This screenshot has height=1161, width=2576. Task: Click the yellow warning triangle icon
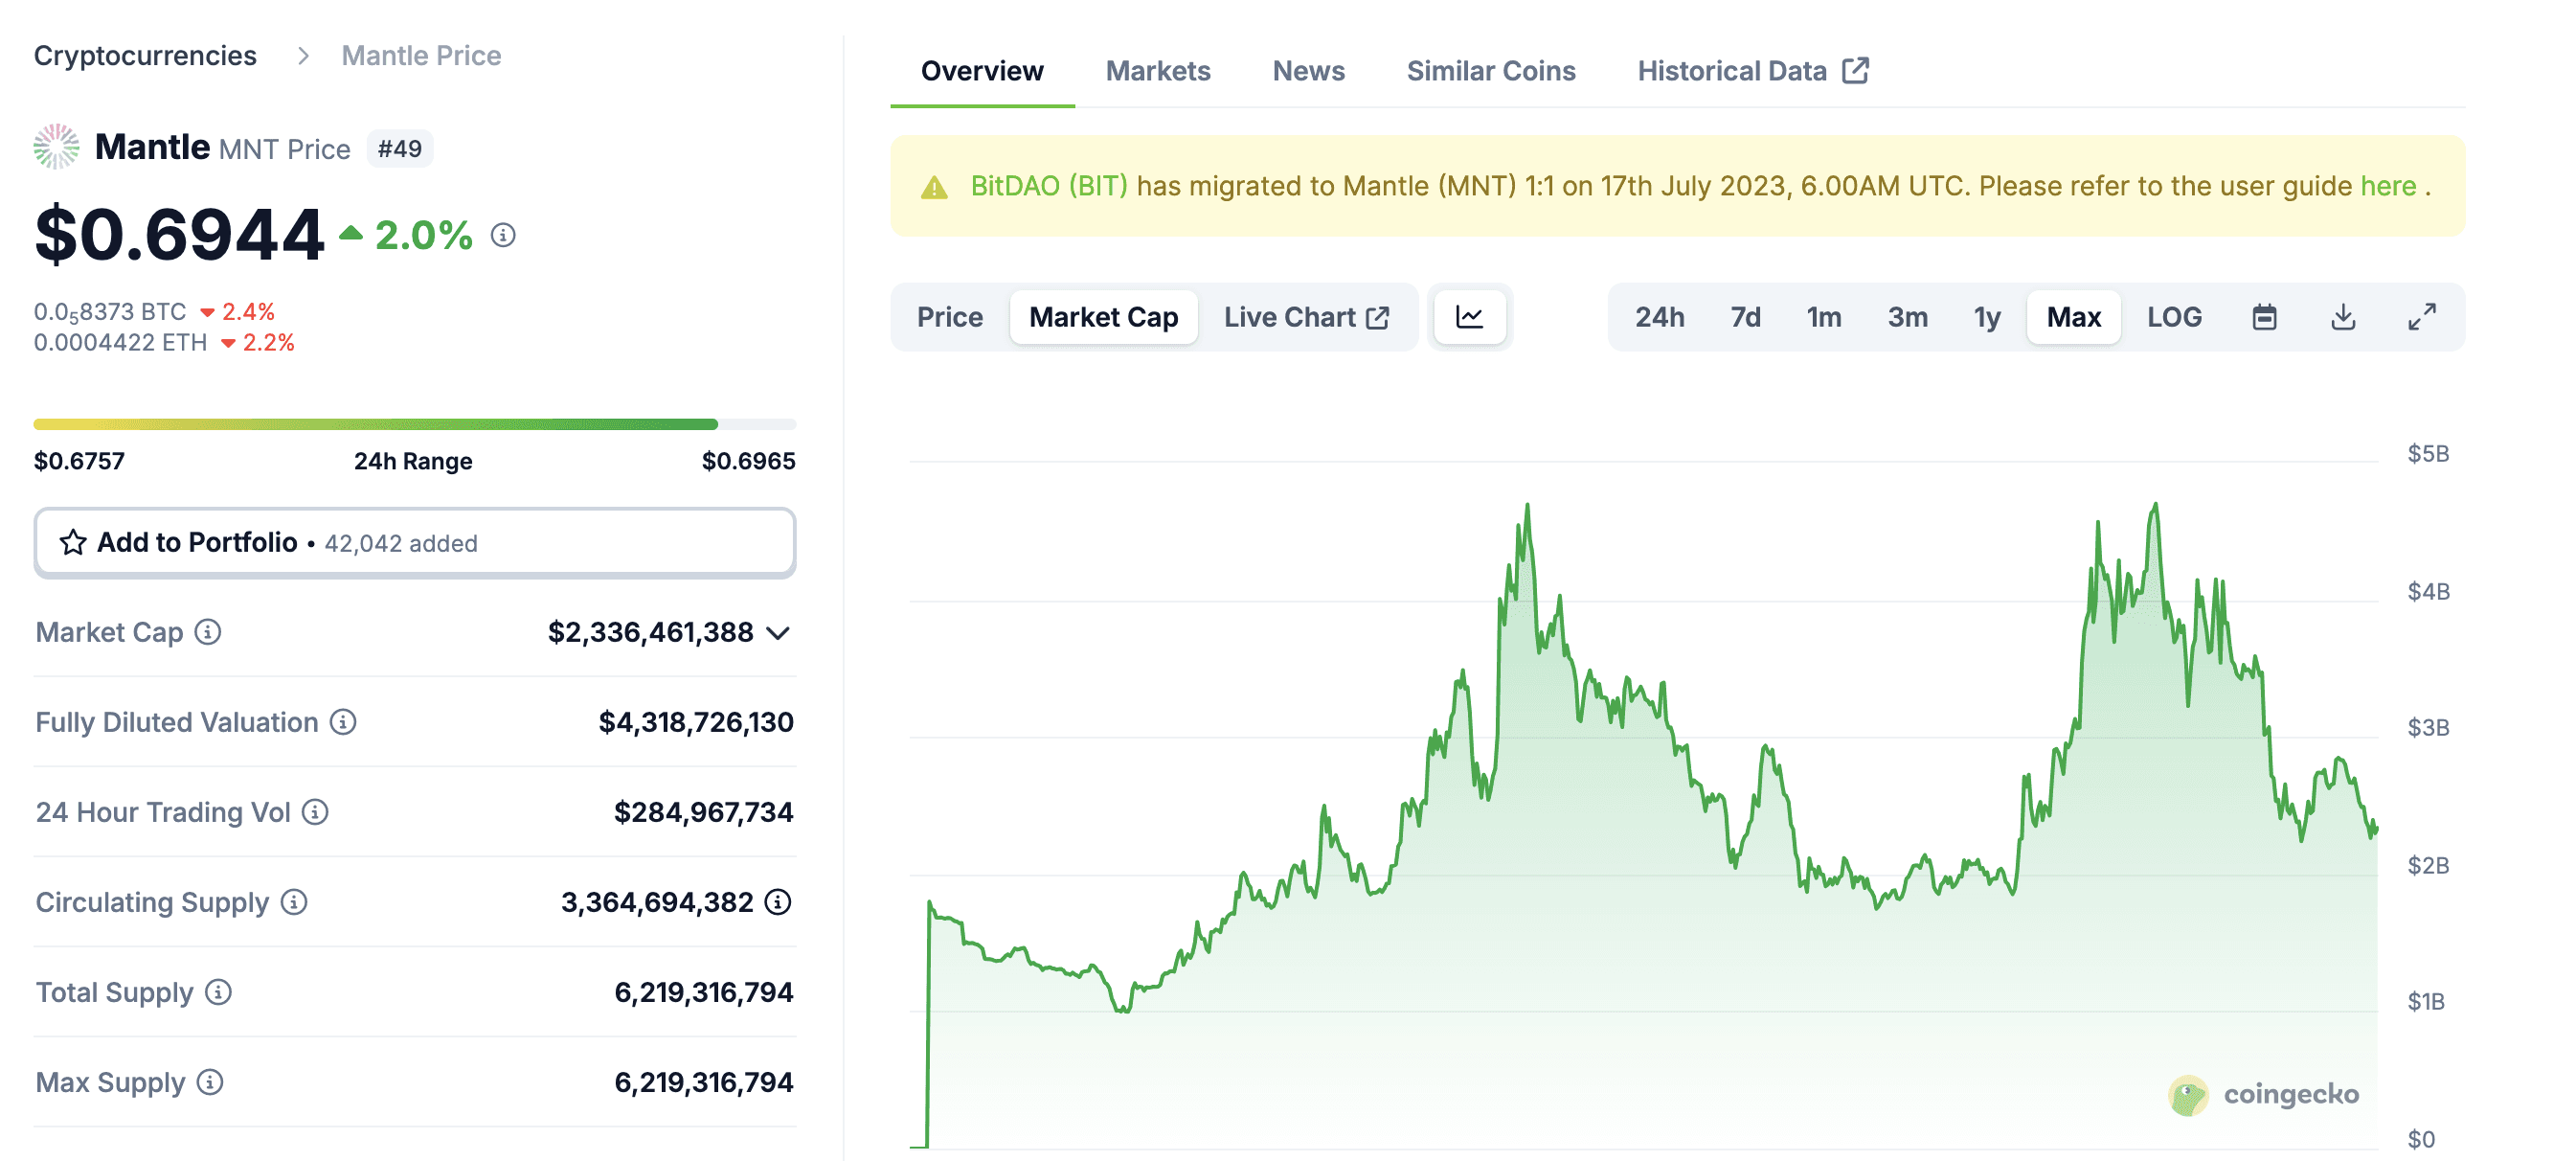pyautogui.click(x=934, y=187)
